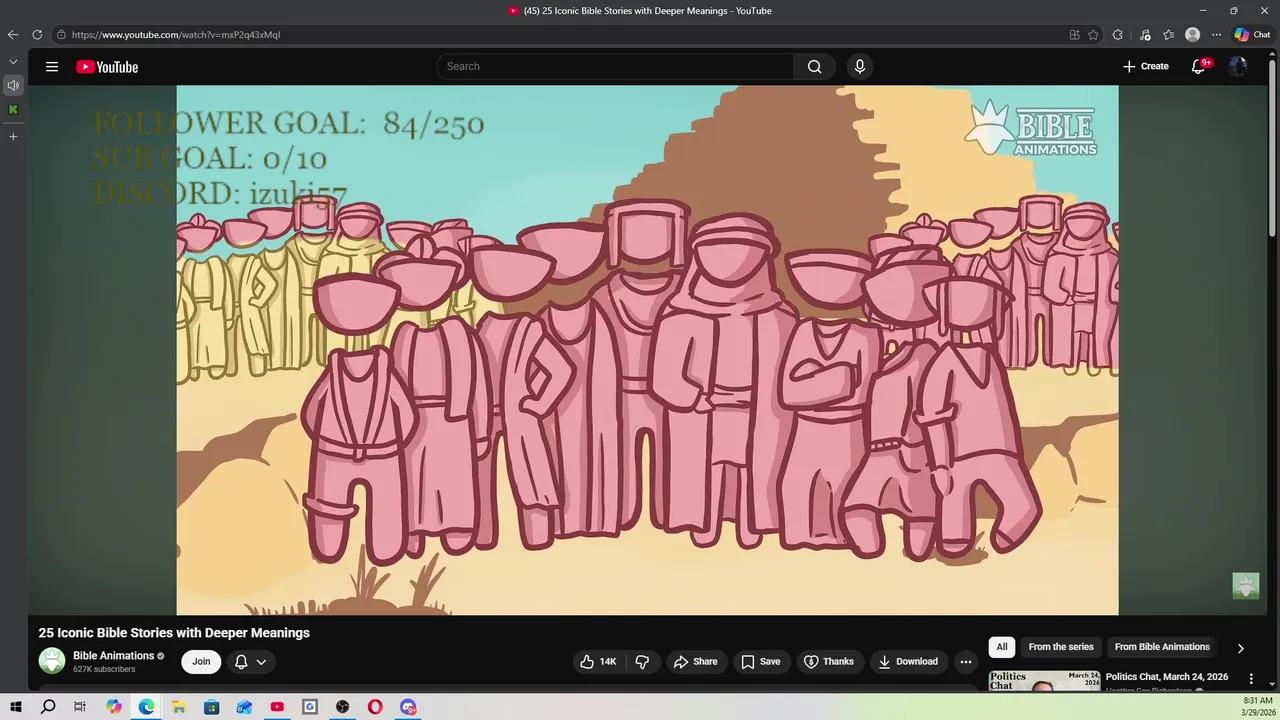Open the Politics Chat video thumbnail

click(x=1044, y=681)
